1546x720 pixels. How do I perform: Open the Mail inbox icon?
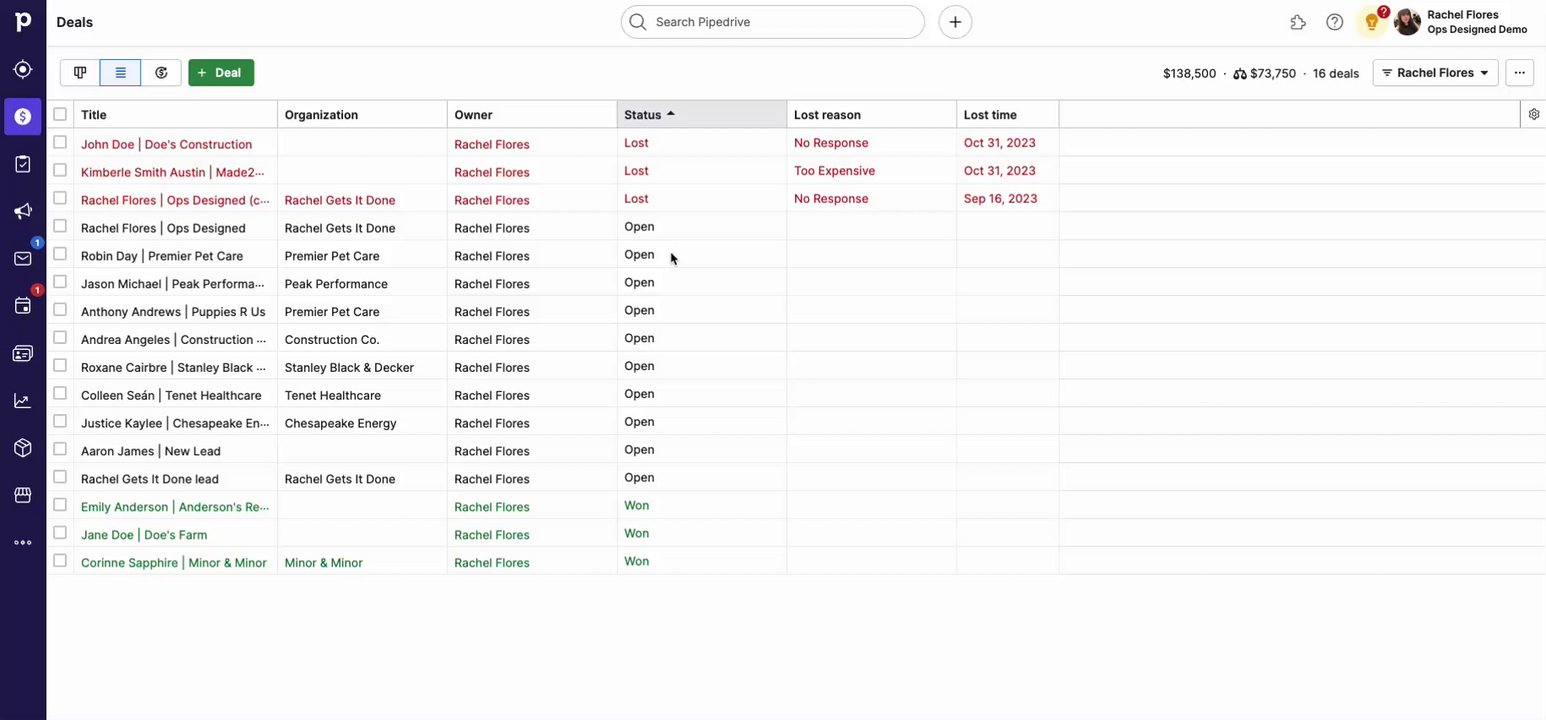22,259
